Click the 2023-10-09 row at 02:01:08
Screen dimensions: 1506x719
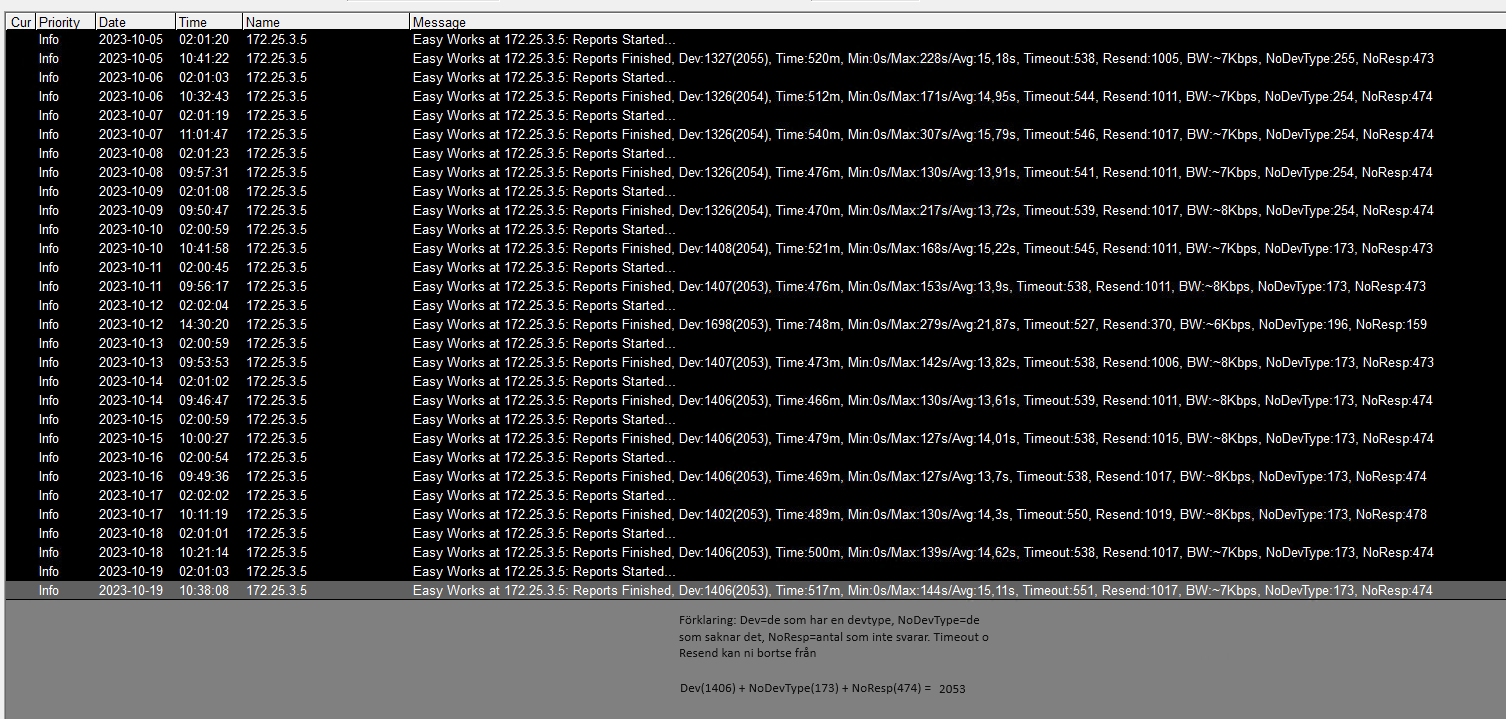[755, 192]
